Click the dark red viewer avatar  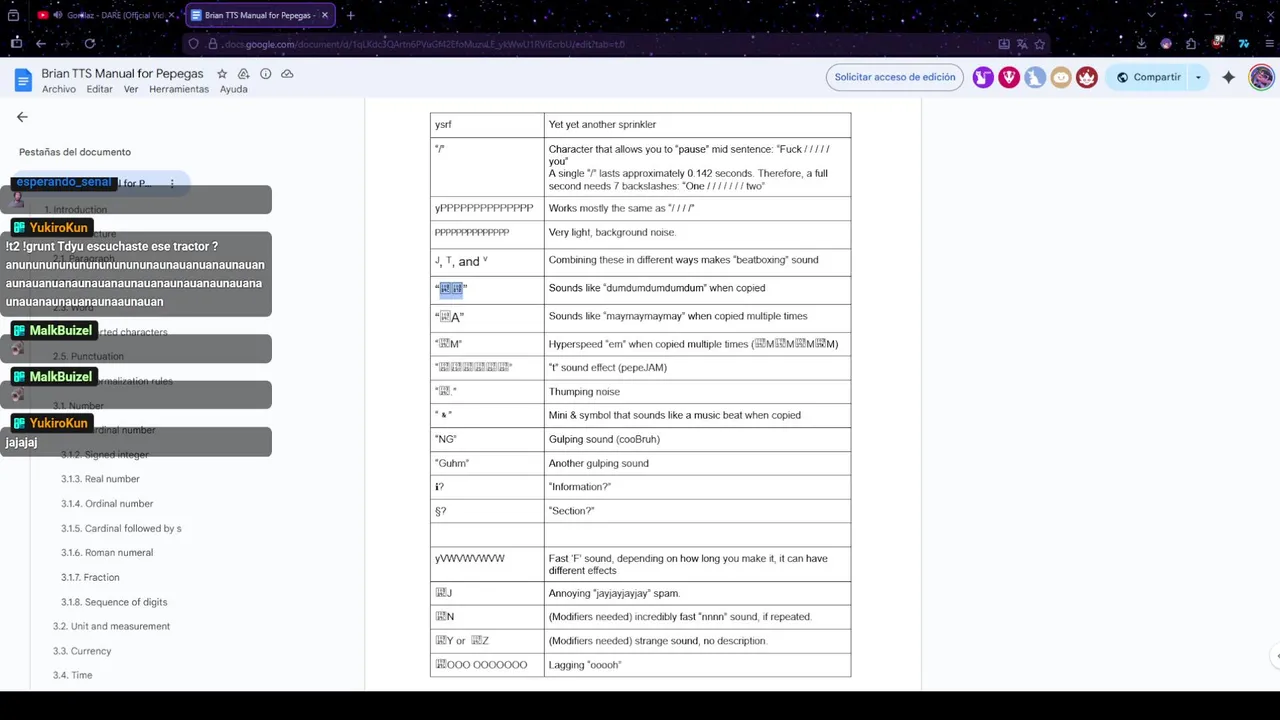(1087, 77)
